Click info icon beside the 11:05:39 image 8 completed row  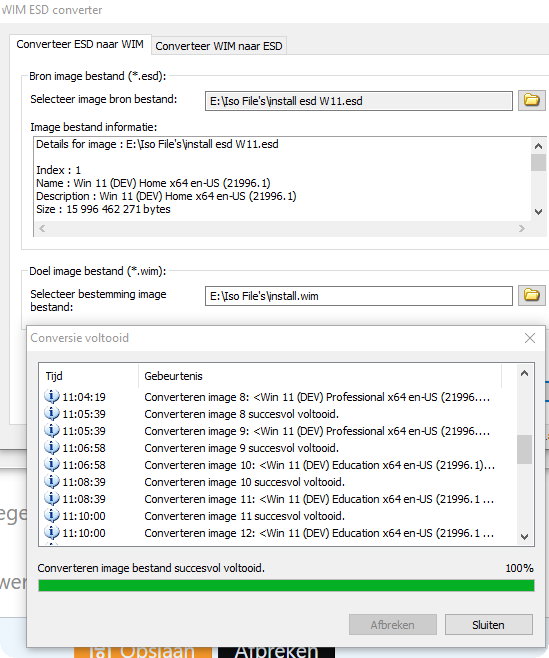[x=52, y=414]
